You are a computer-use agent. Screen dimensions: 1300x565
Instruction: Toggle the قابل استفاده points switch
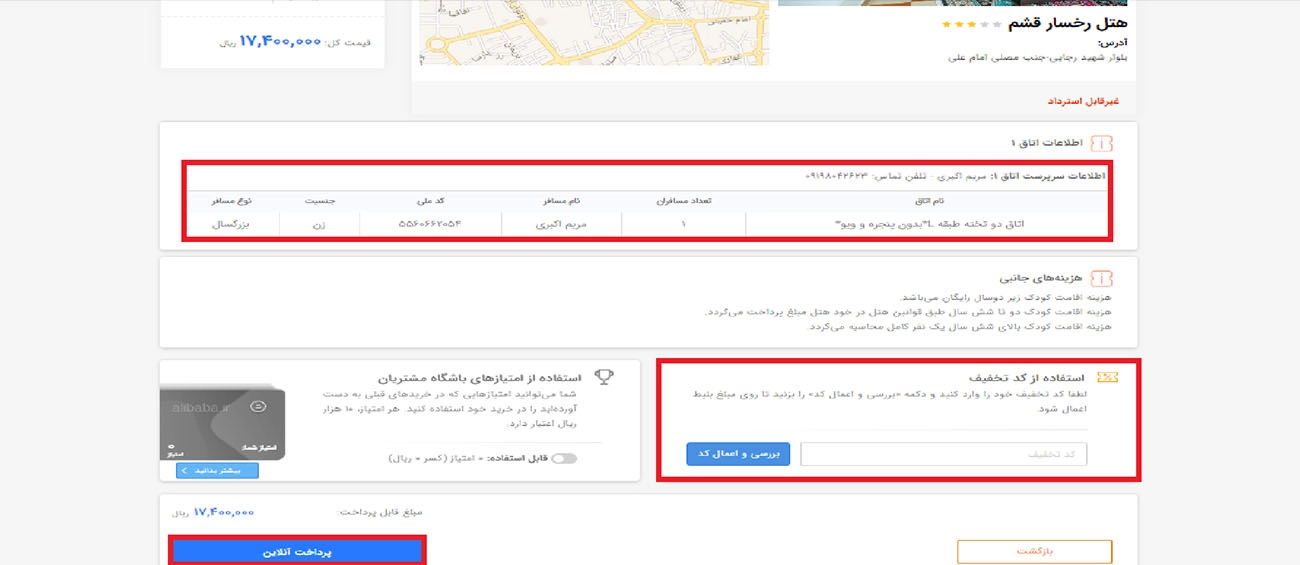[564, 458]
